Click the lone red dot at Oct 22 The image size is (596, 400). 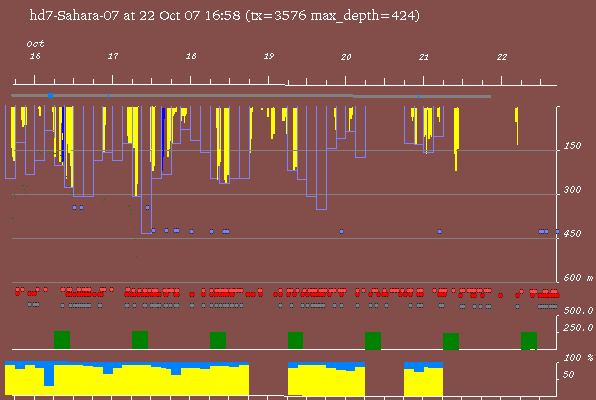point(501,295)
